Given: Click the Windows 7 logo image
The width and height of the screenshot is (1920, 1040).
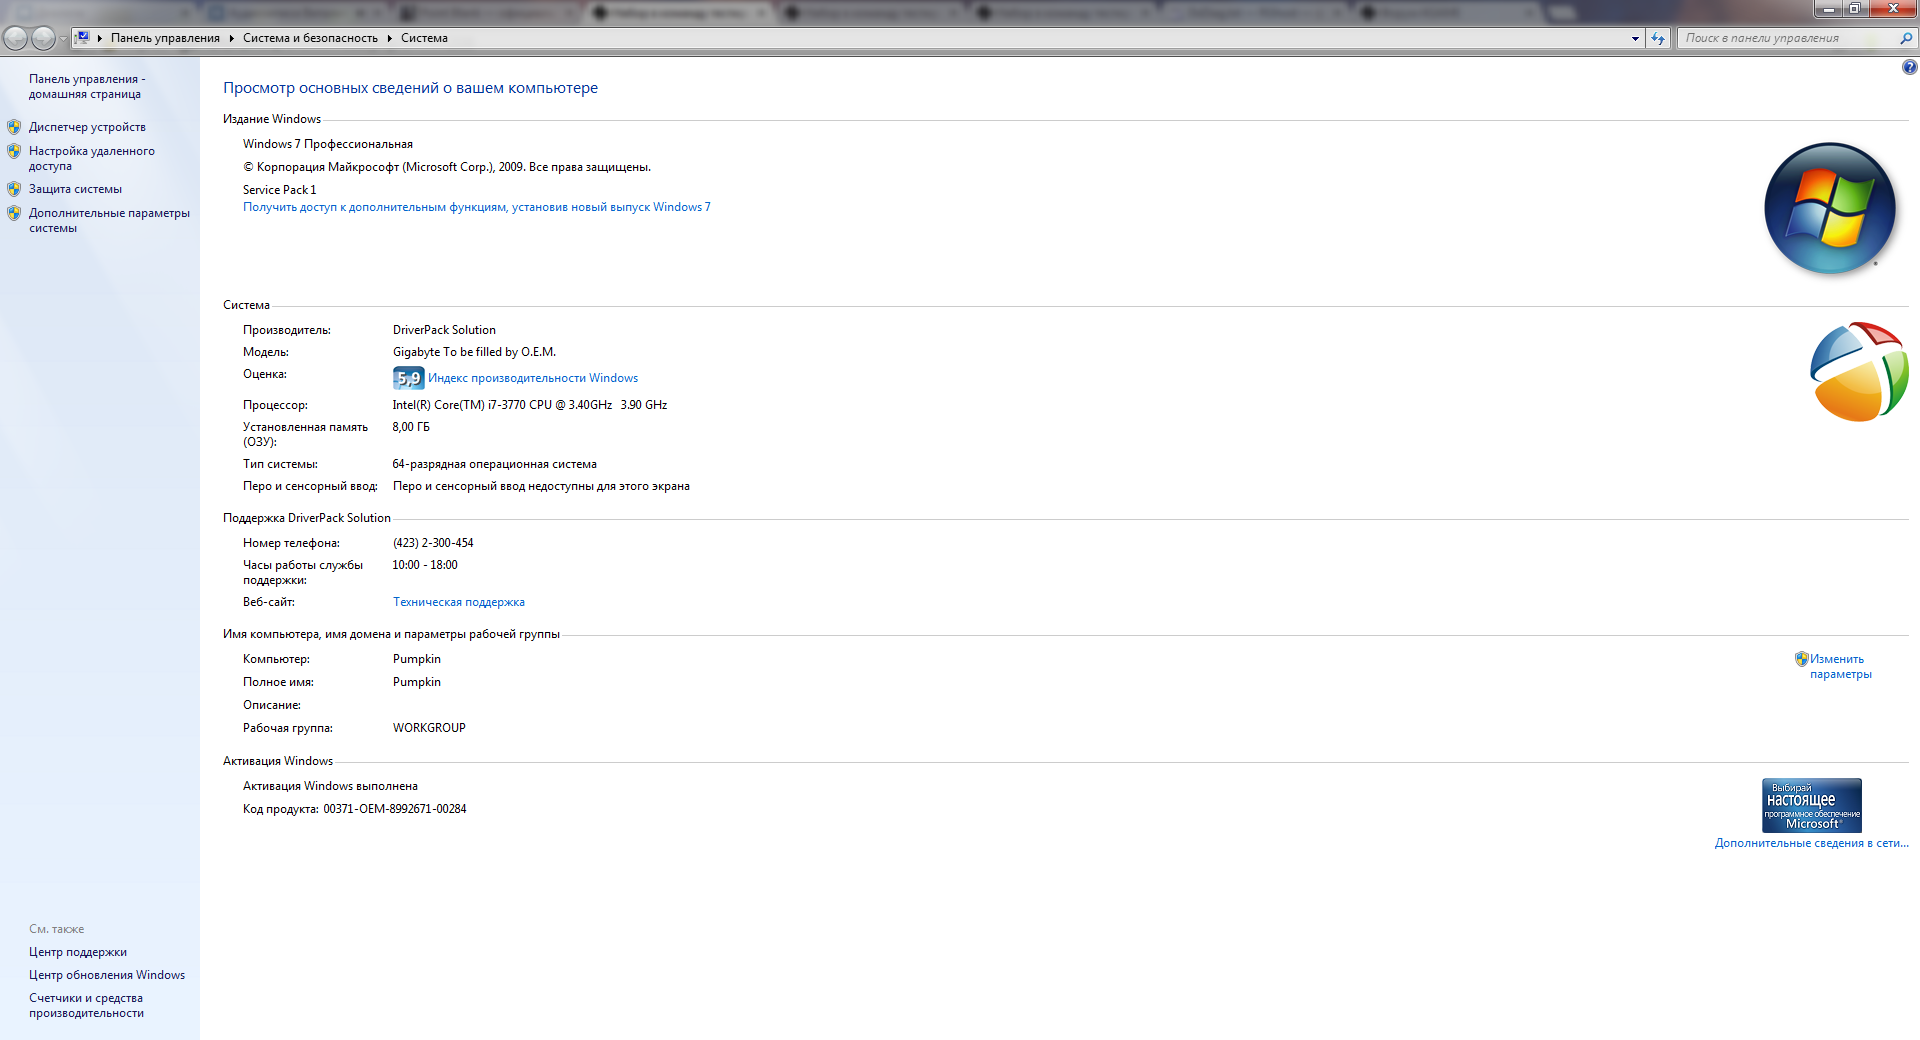Looking at the screenshot, I should coord(1830,209).
